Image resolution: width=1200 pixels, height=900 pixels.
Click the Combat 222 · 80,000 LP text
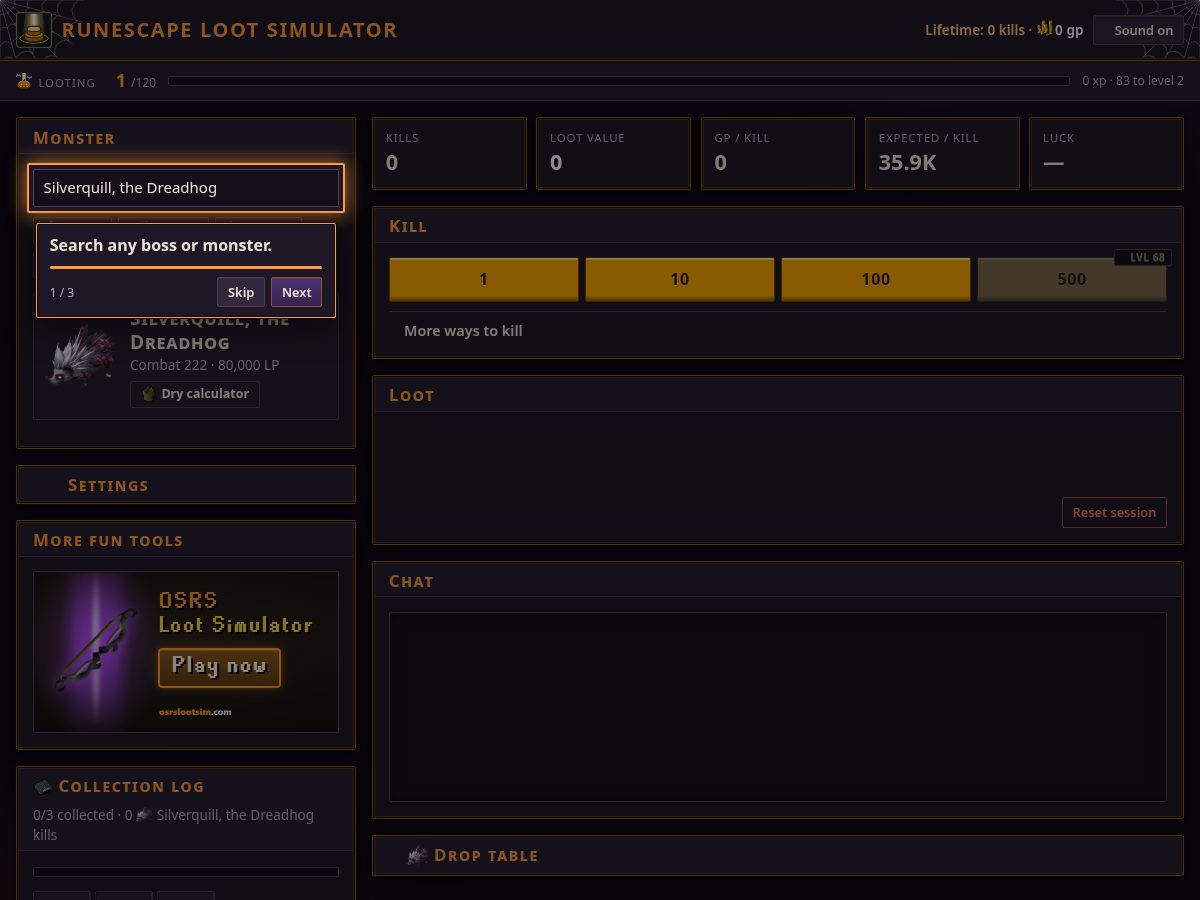(x=205, y=365)
